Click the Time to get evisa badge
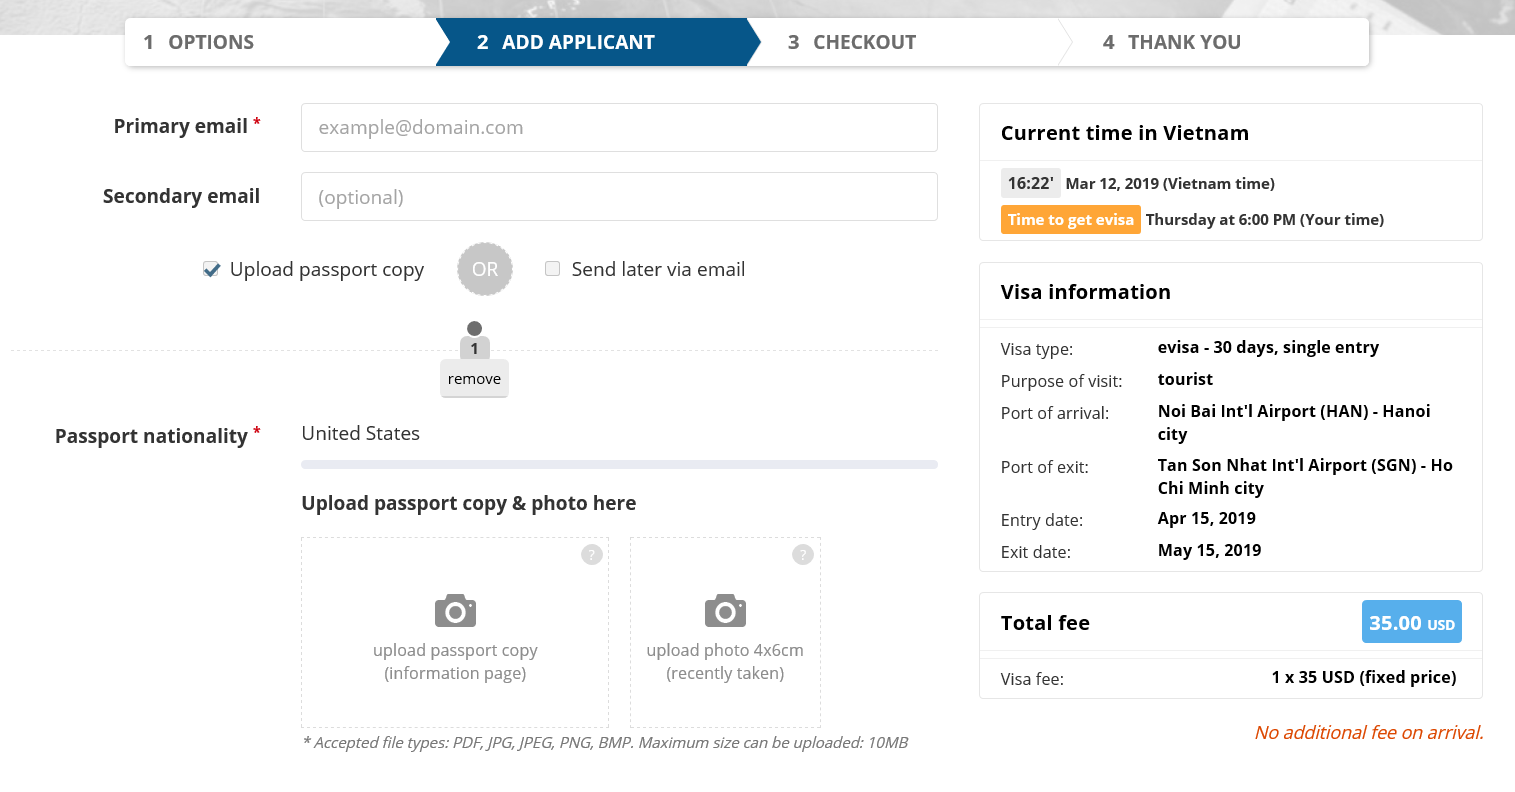The width and height of the screenshot is (1515, 792). click(1070, 220)
